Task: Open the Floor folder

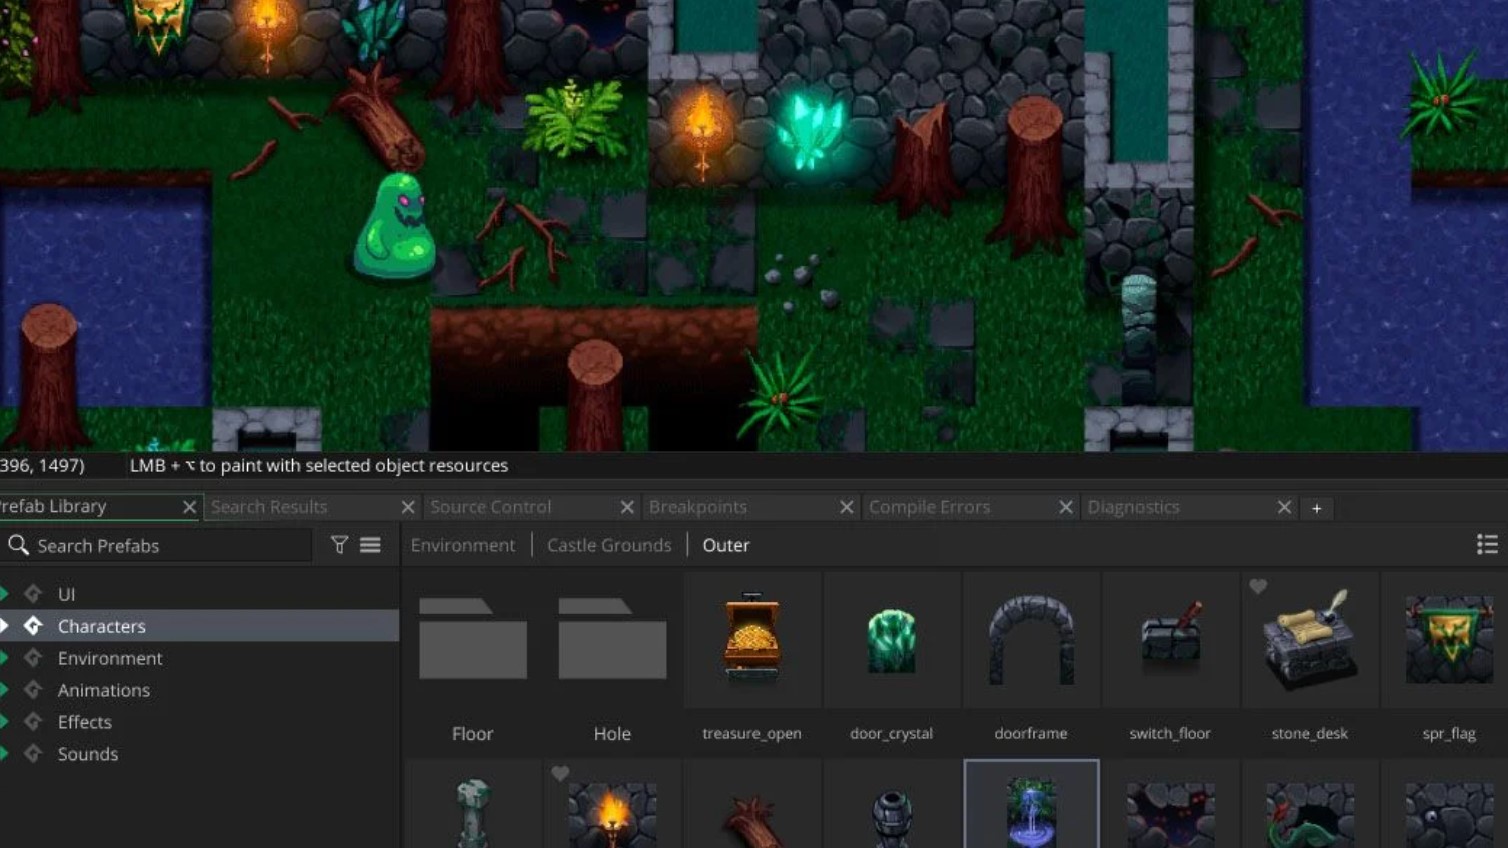Action: [x=472, y=639]
